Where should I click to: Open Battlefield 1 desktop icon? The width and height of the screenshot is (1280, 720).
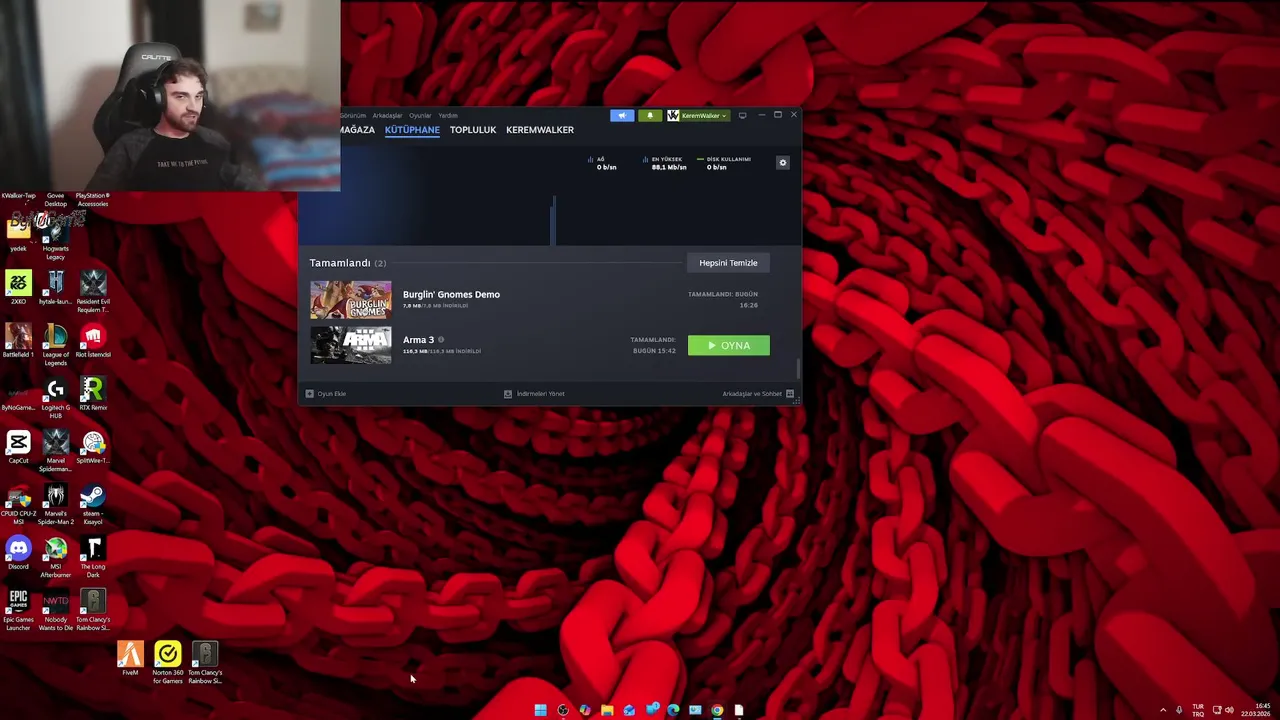point(18,341)
